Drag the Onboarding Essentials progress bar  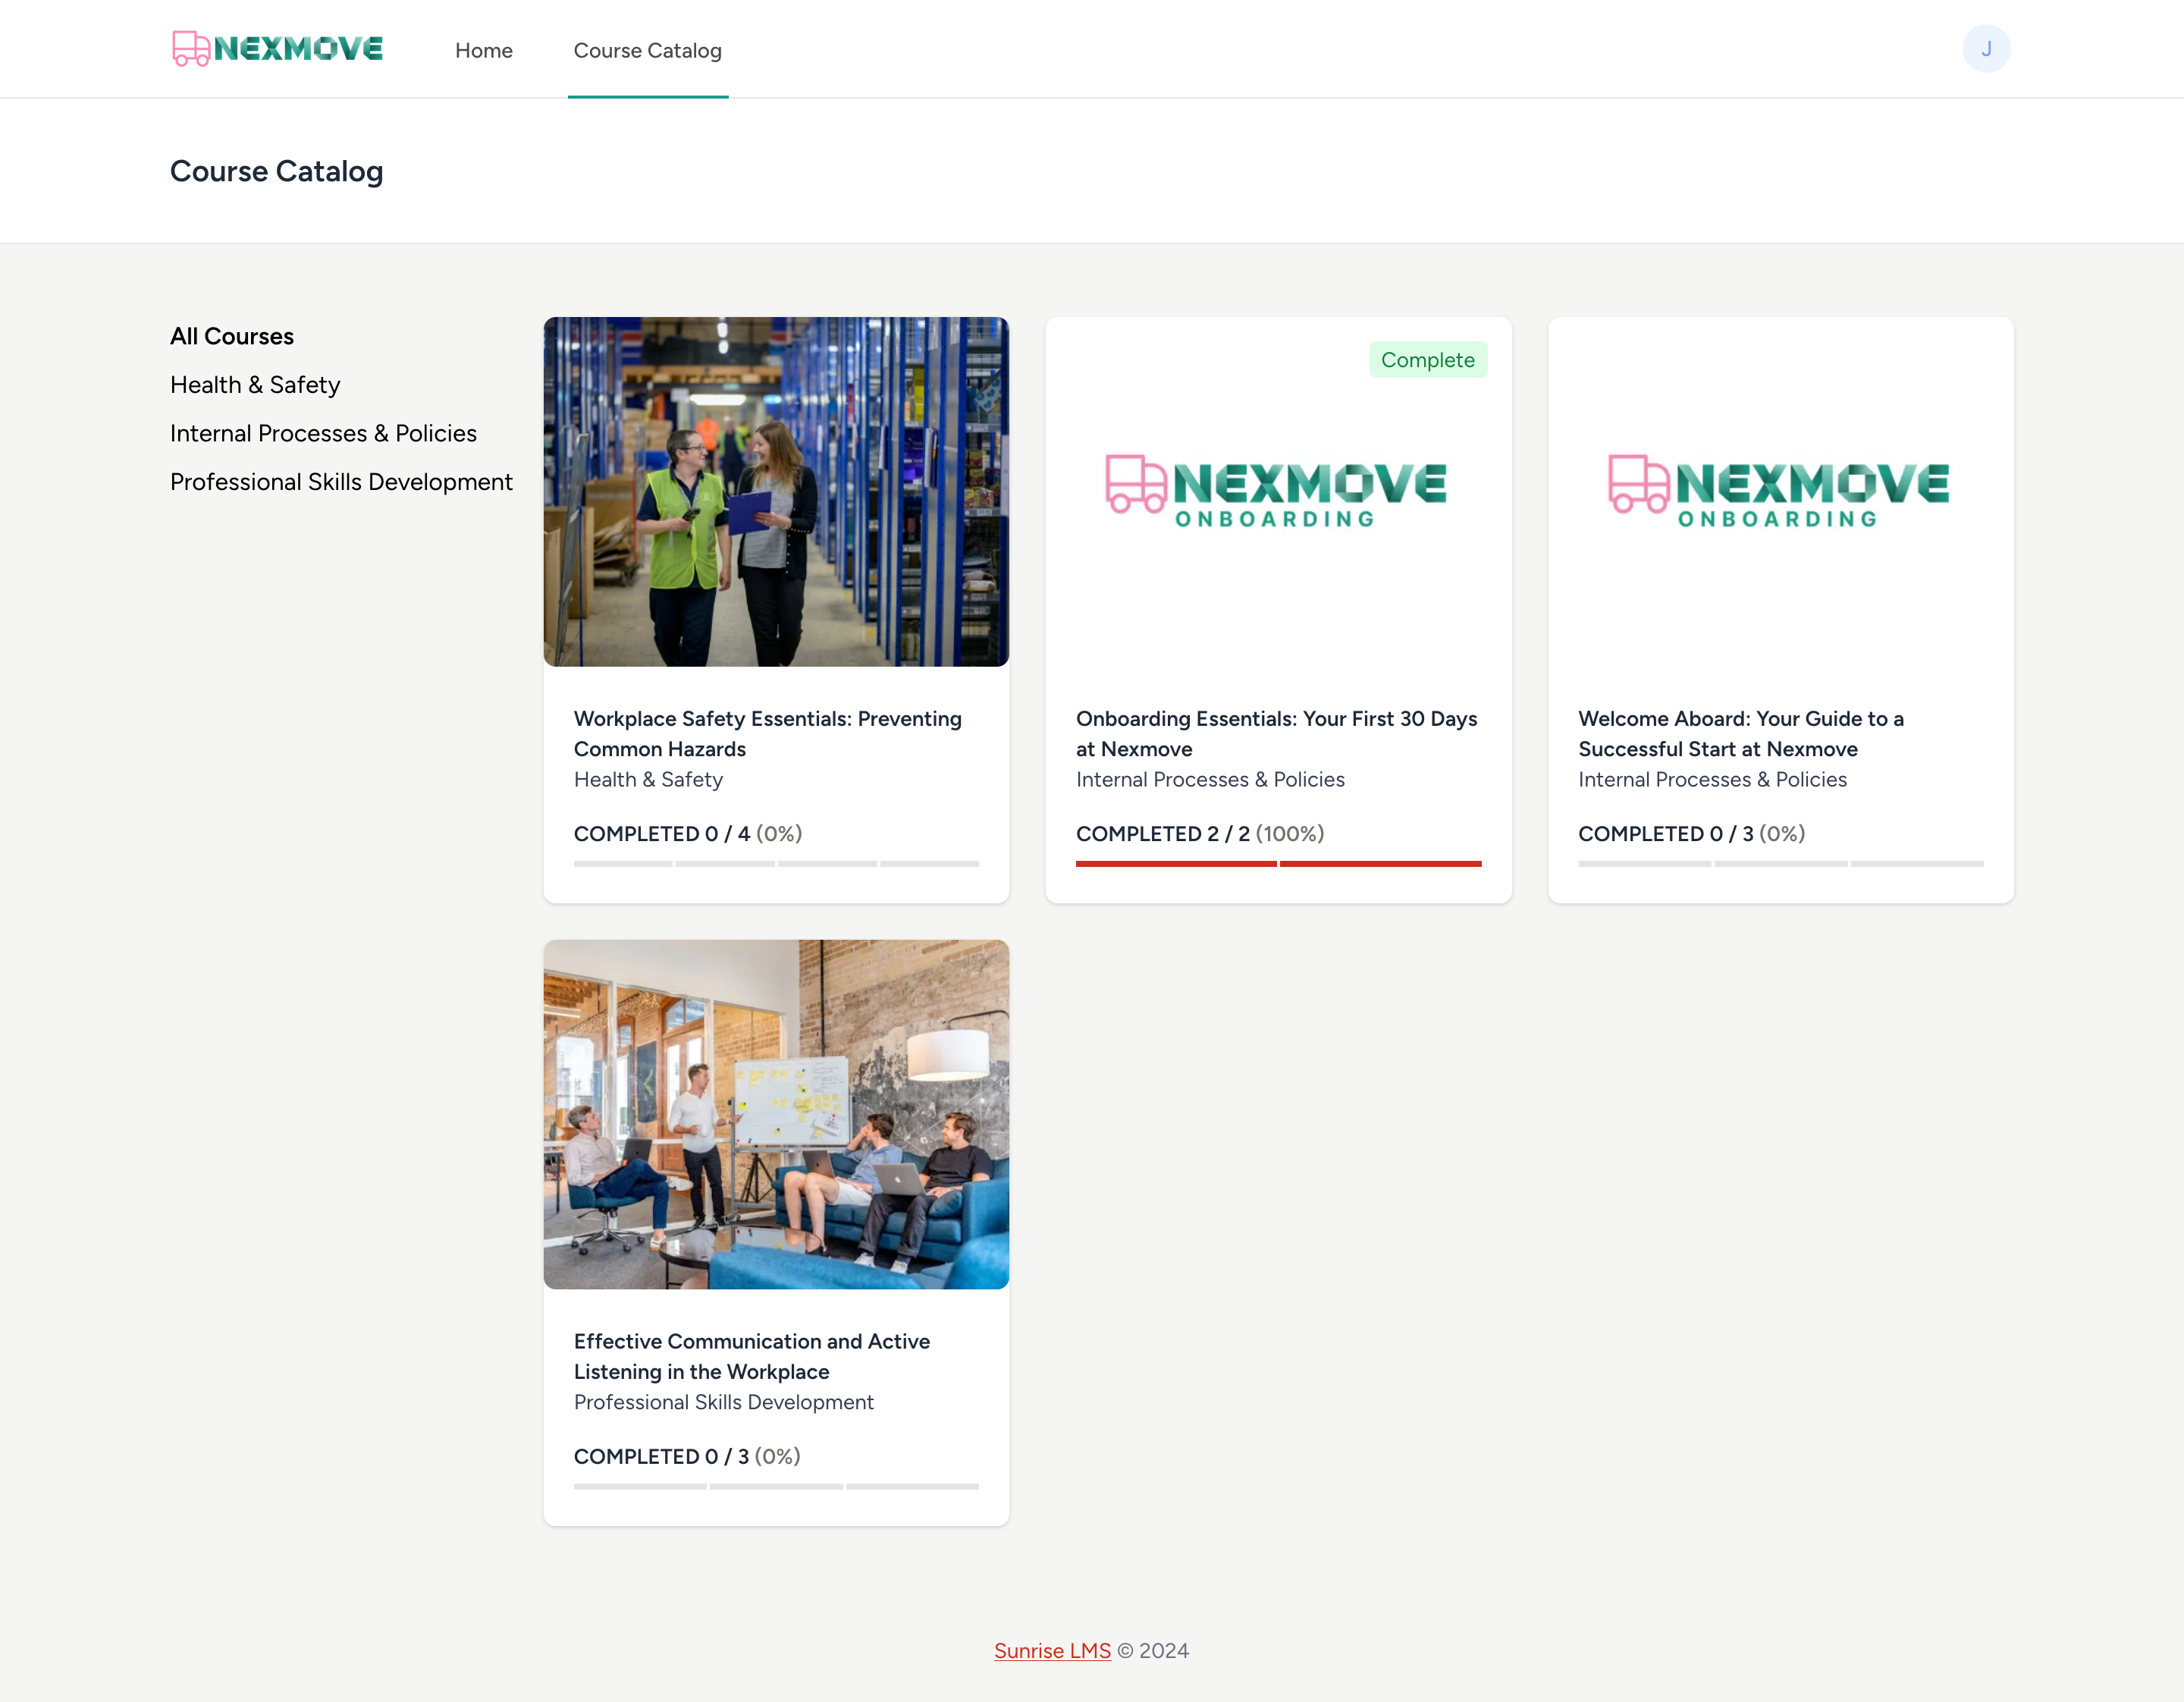[1278, 863]
